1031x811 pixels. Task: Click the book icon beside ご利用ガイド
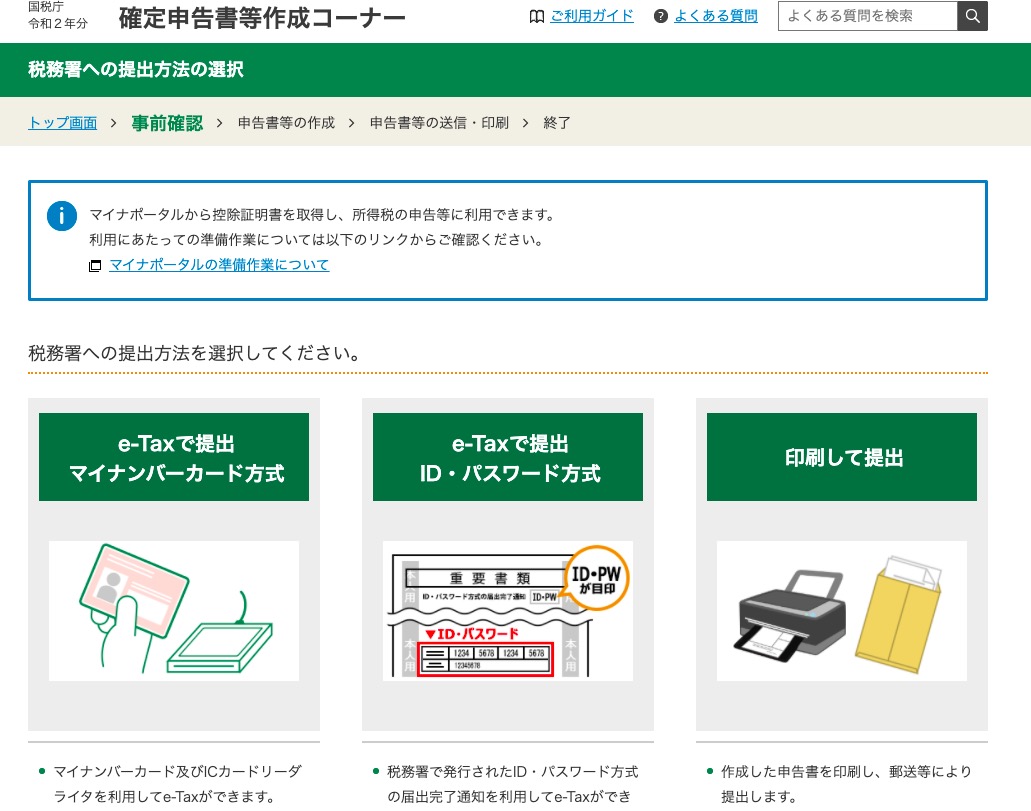click(537, 16)
